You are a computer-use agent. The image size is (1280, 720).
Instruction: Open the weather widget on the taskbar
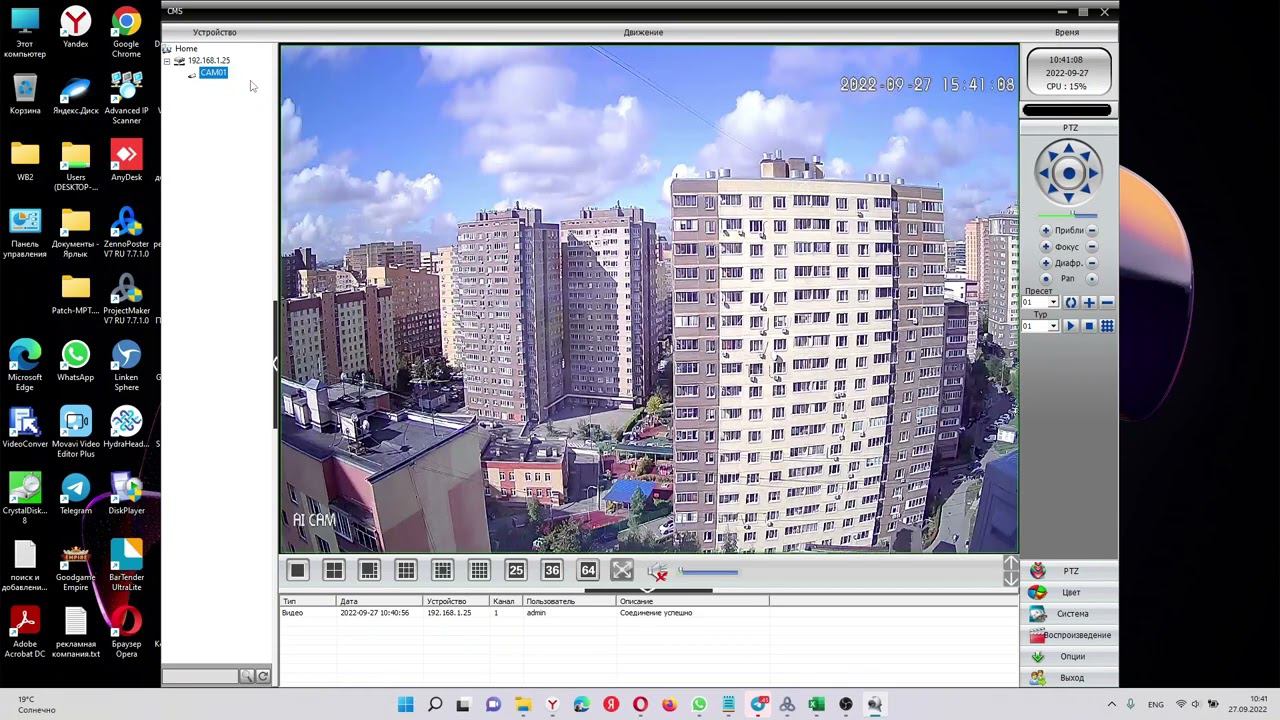pyautogui.click(x=37, y=705)
